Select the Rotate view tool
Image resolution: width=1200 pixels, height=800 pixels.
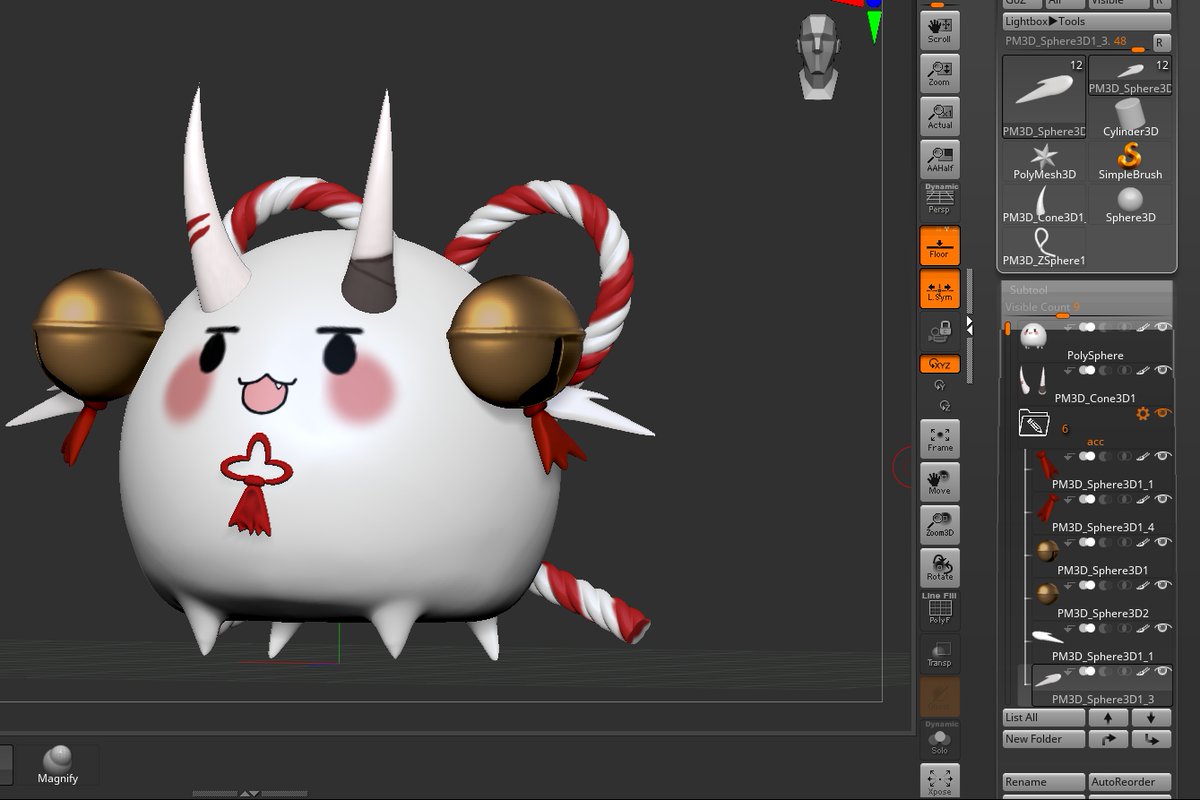(x=940, y=568)
